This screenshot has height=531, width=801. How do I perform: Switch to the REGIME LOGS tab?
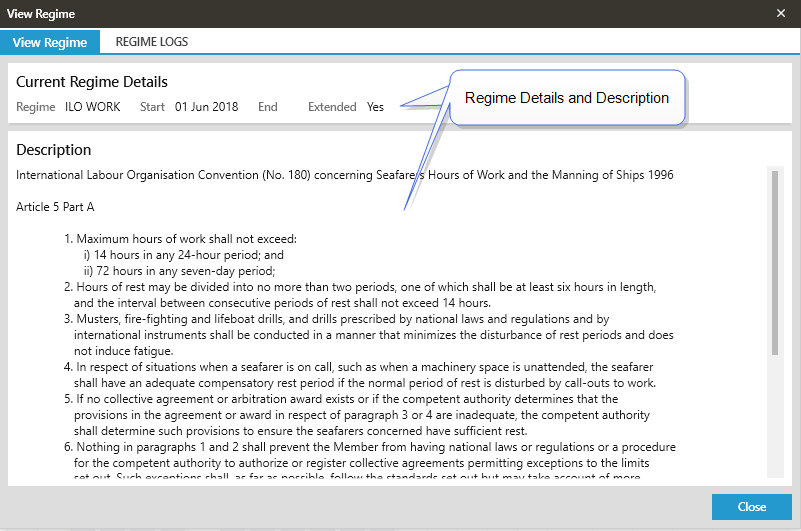click(151, 42)
